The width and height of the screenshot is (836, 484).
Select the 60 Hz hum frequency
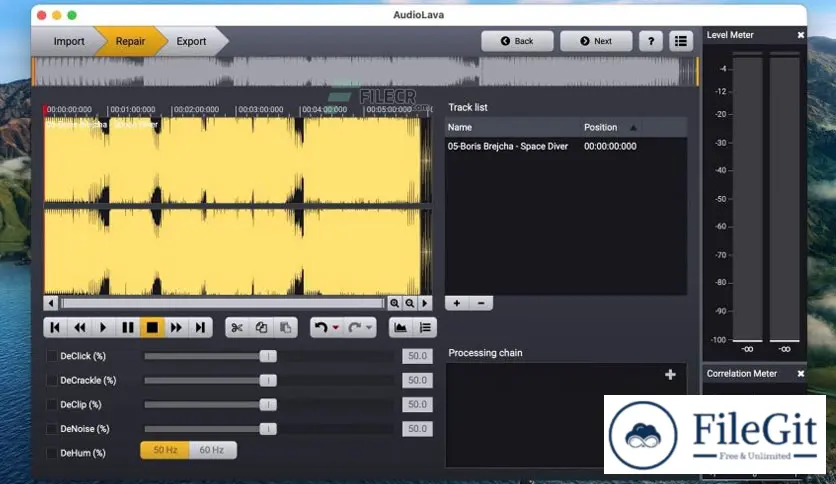click(212, 450)
